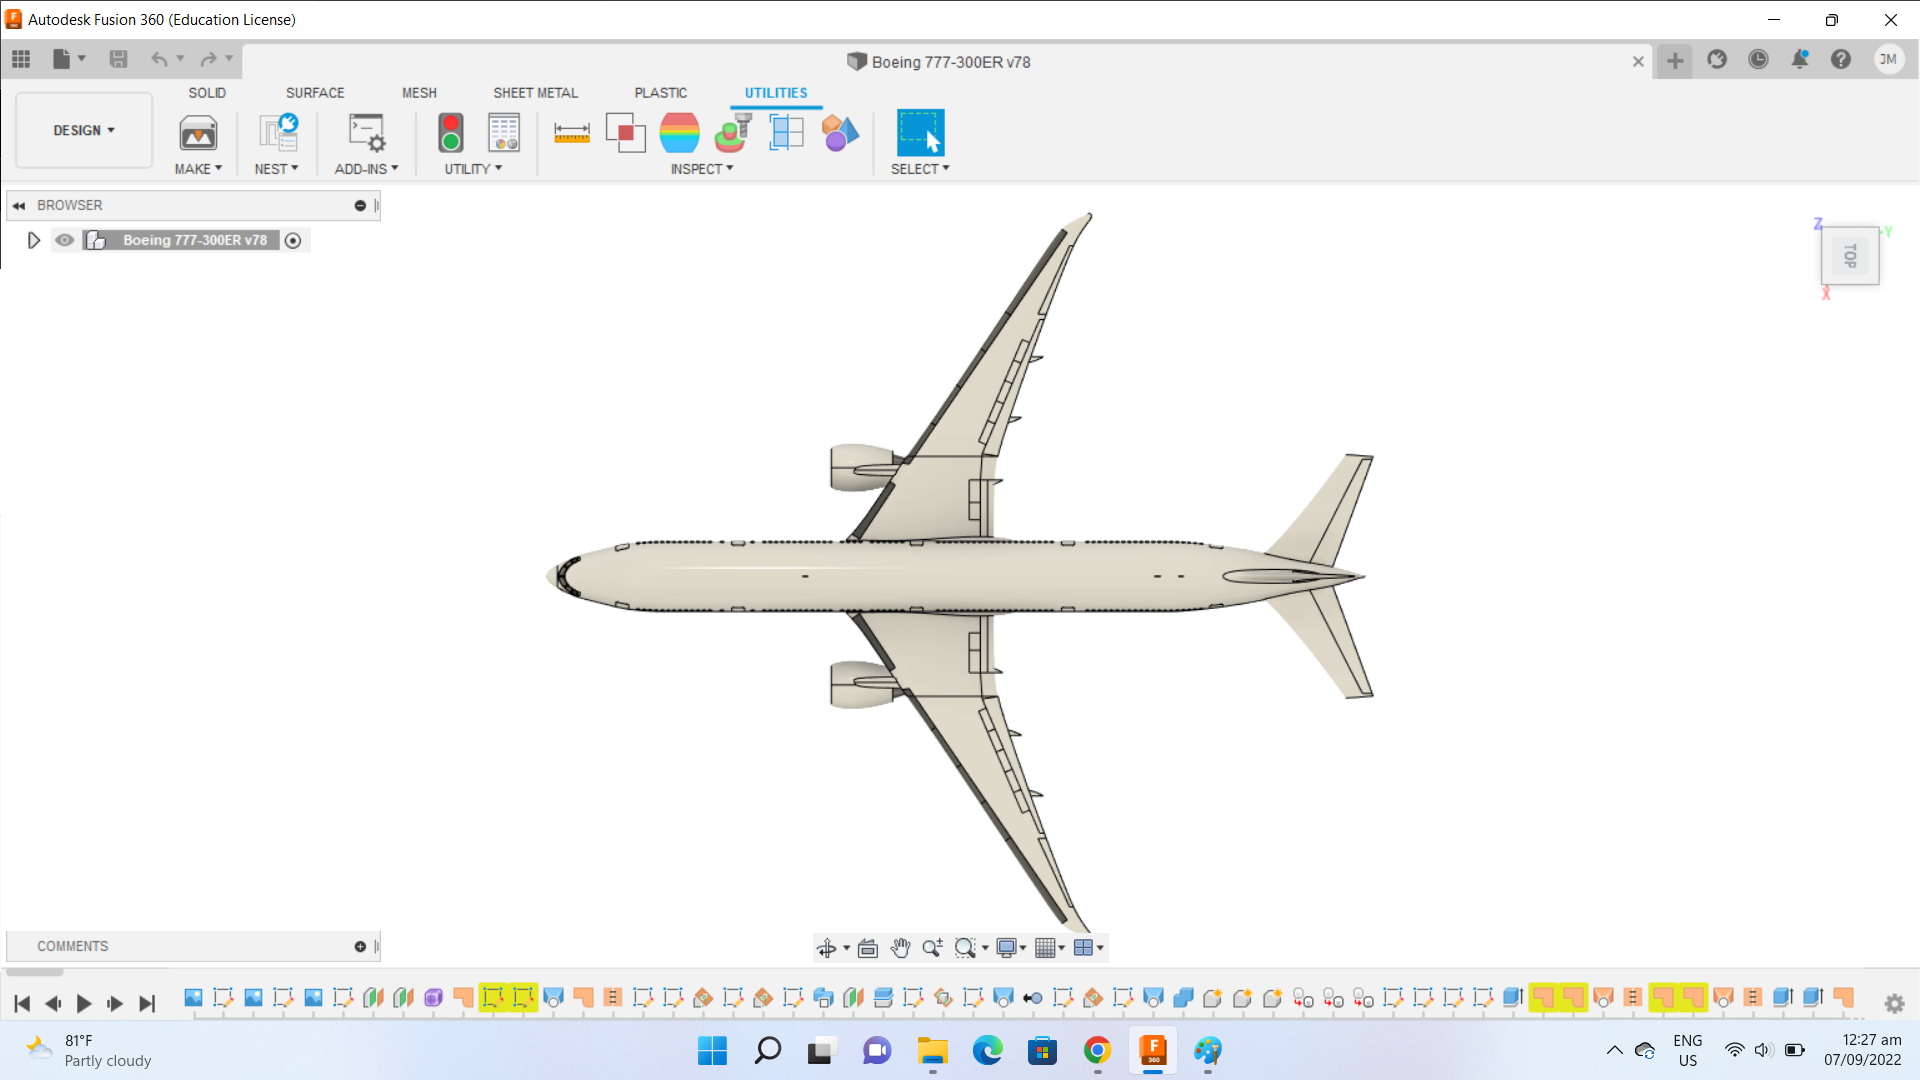Expand the SELECT dropdown menu
Image resolution: width=1920 pixels, height=1080 pixels.
[x=920, y=169]
